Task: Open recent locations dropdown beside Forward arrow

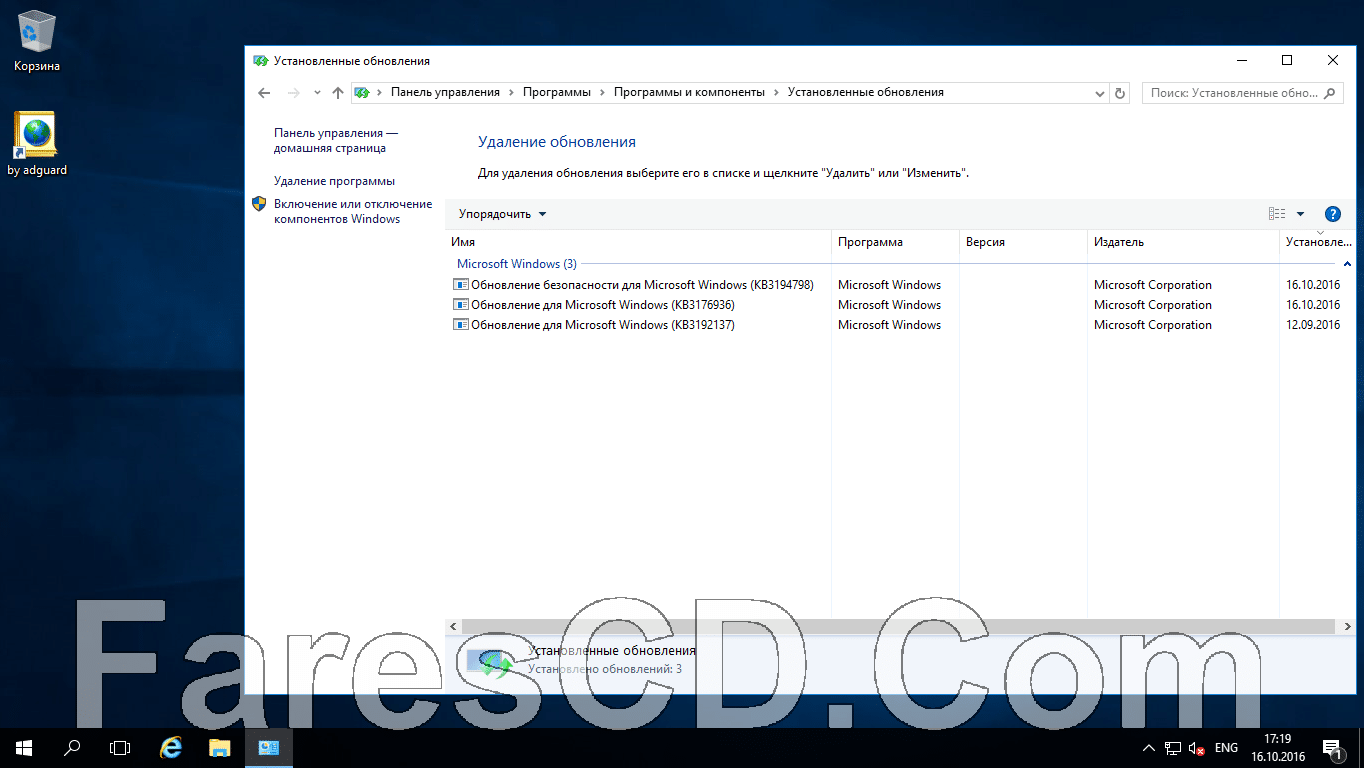Action: point(317,92)
